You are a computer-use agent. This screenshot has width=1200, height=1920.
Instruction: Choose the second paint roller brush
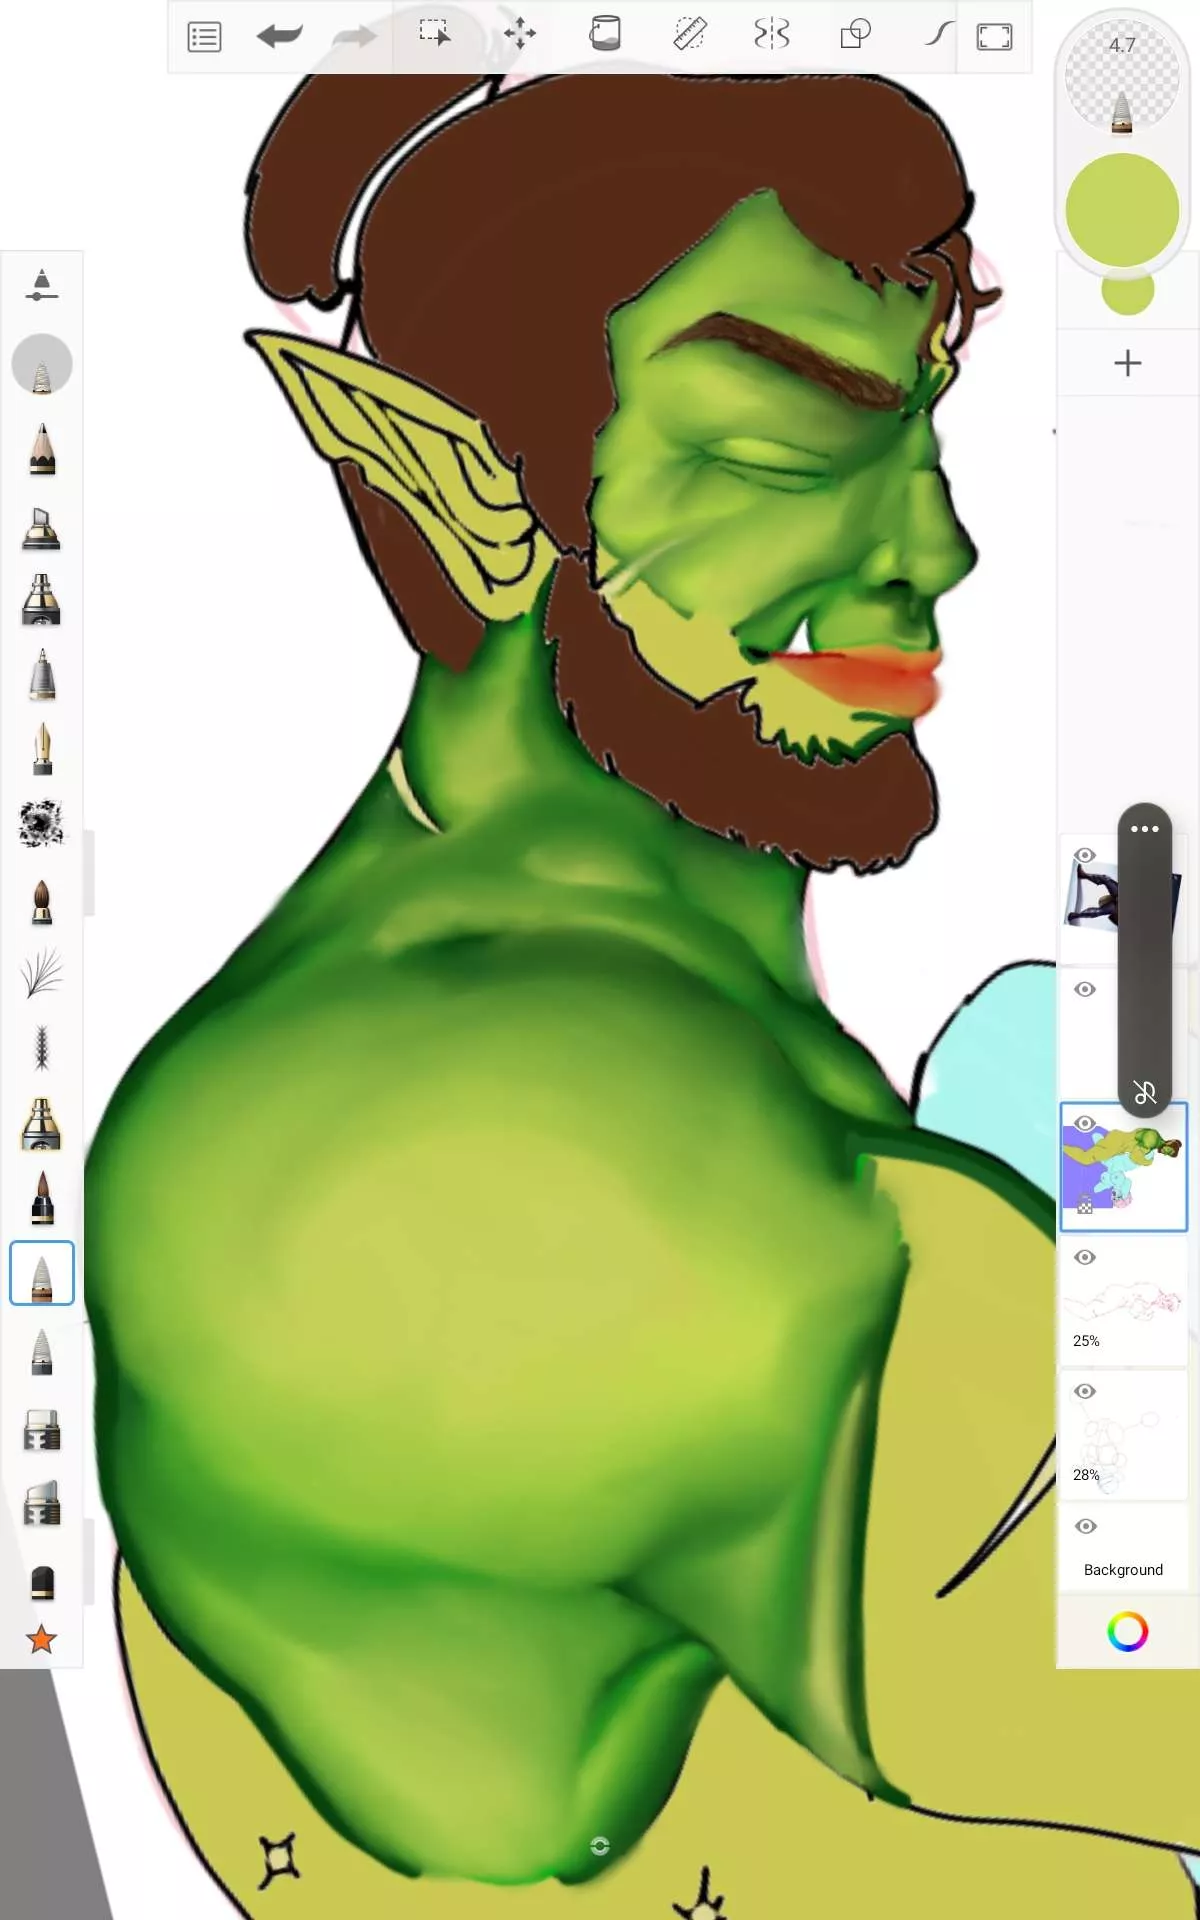coord(42,1503)
